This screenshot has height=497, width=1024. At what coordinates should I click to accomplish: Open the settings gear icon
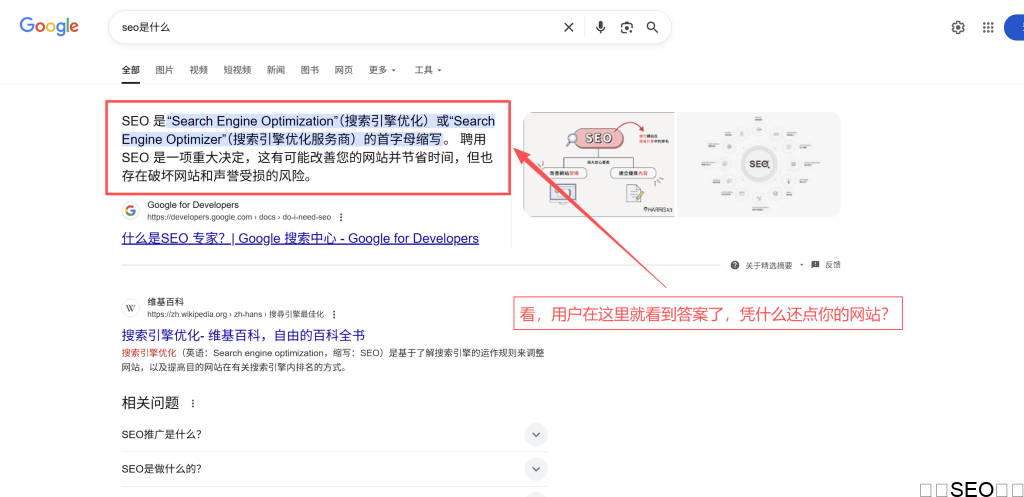point(958,27)
